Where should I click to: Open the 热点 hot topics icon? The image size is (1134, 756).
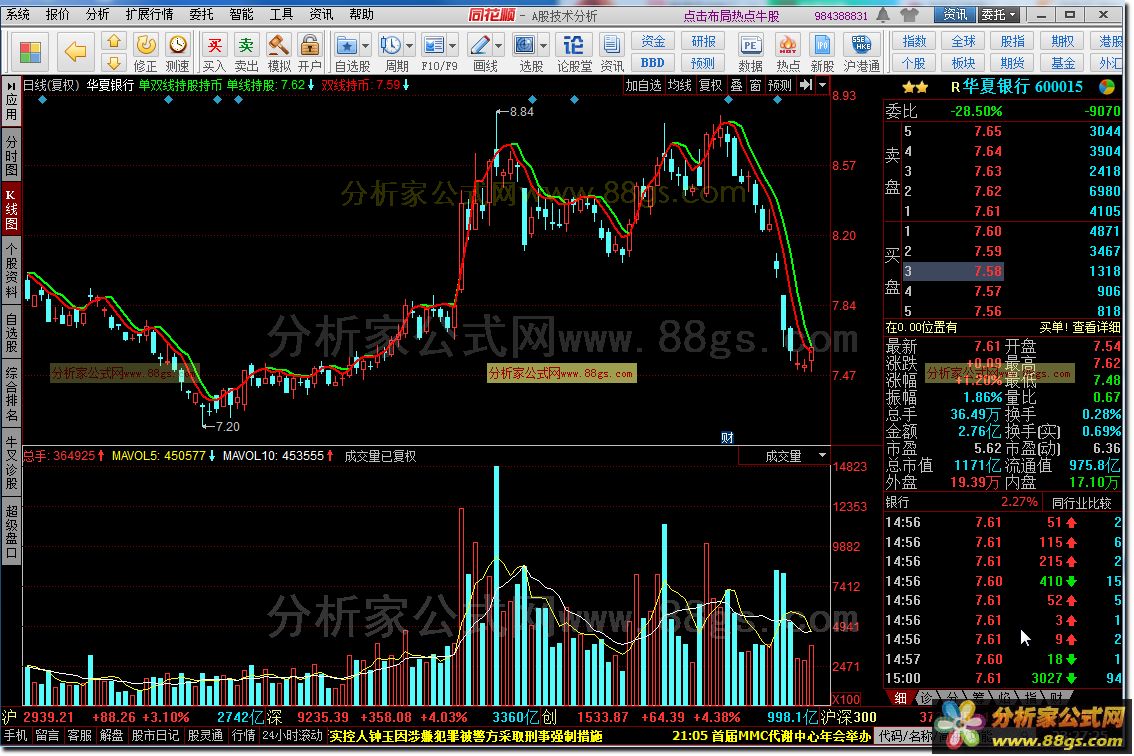788,53
